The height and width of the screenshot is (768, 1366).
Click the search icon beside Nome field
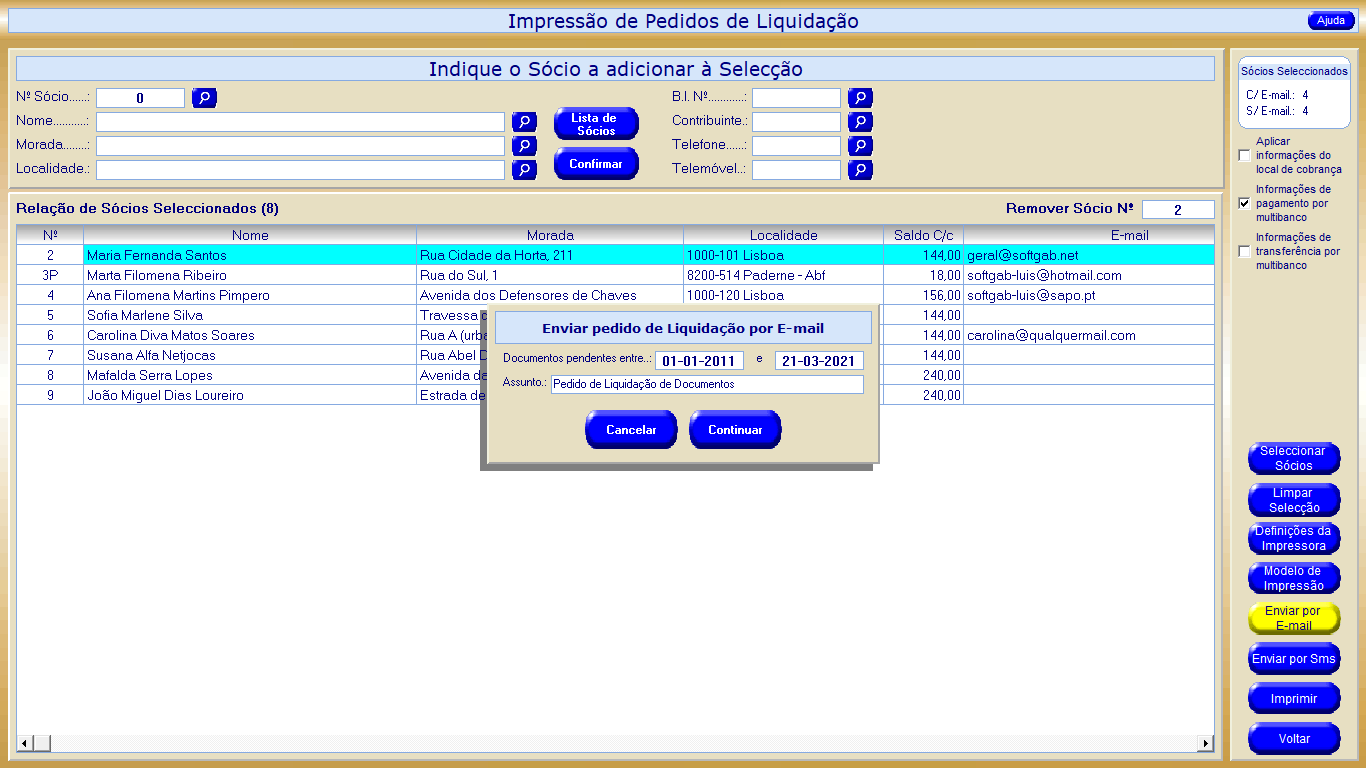coord(524,122)
